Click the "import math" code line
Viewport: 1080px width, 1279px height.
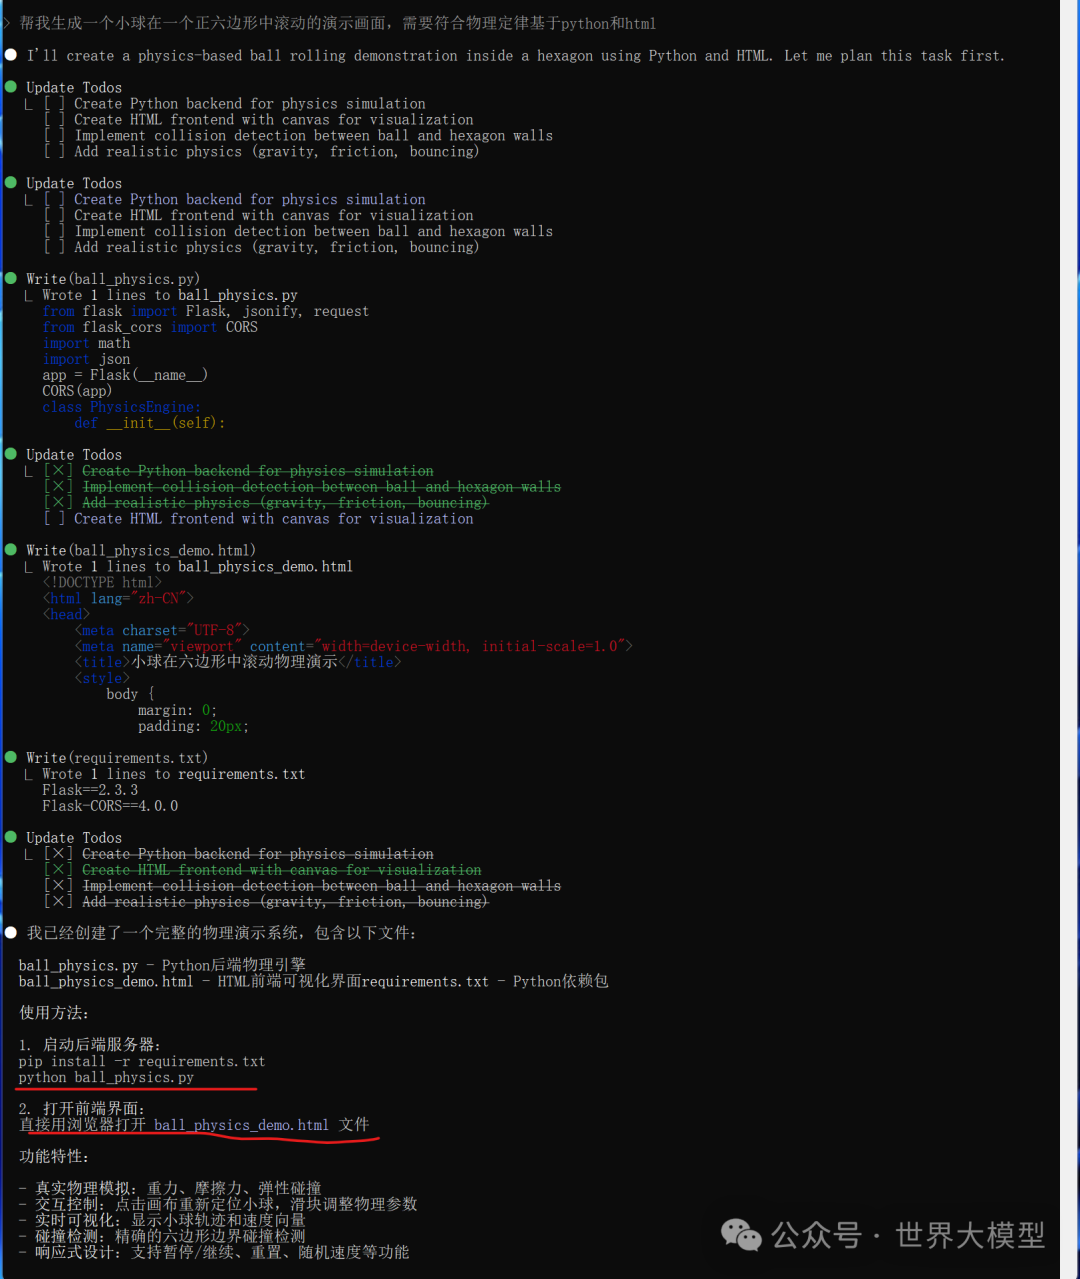(86, 343)
